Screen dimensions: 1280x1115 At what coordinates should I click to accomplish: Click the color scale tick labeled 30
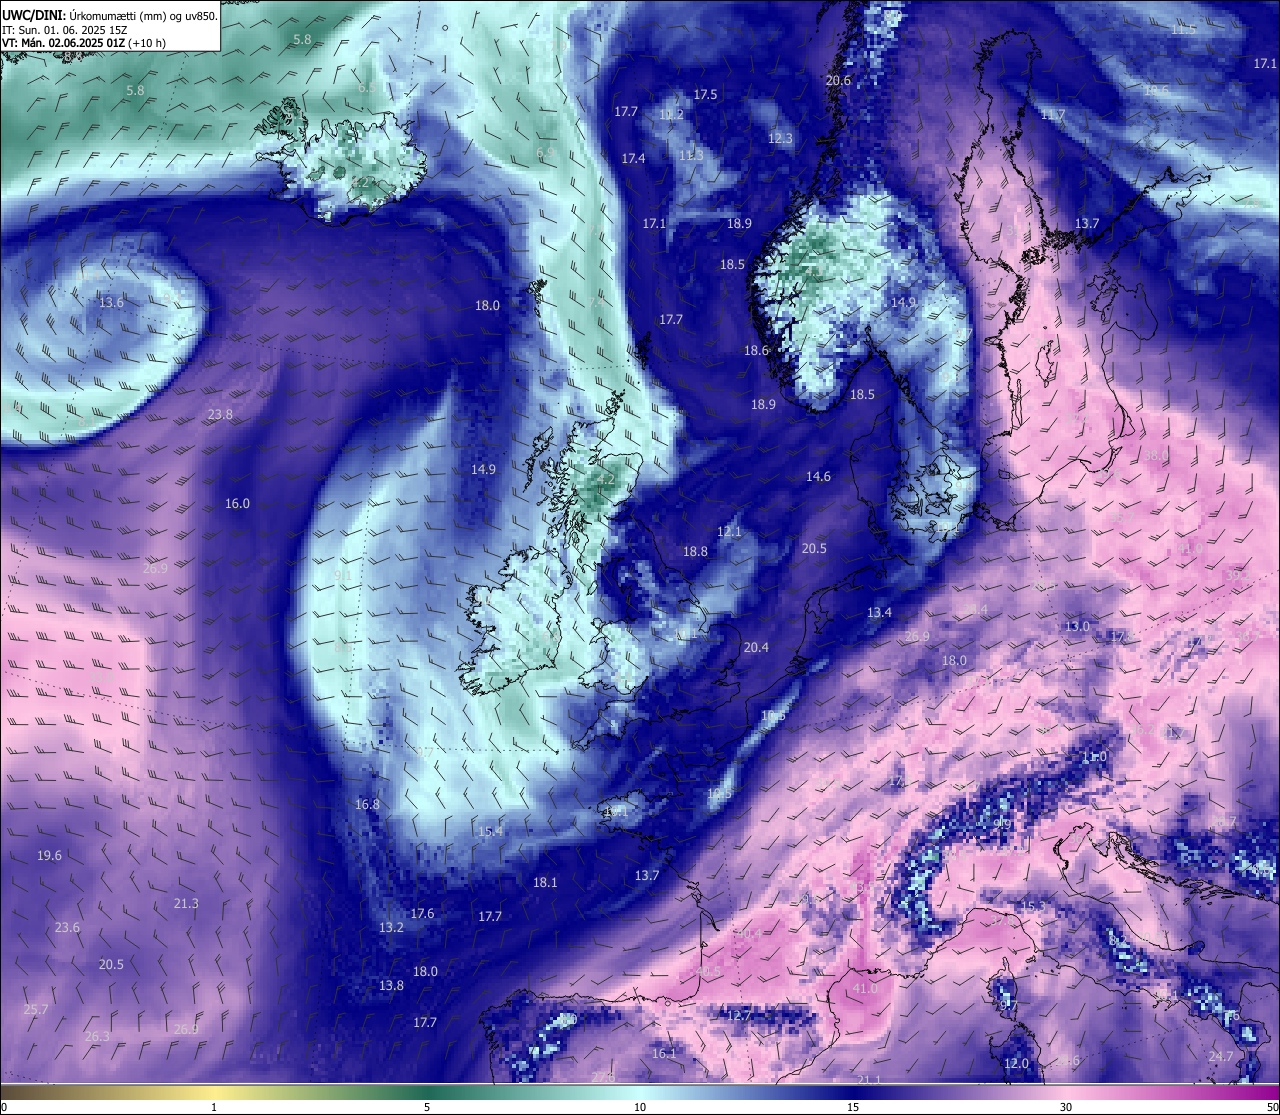(x=1066, y=1107)
